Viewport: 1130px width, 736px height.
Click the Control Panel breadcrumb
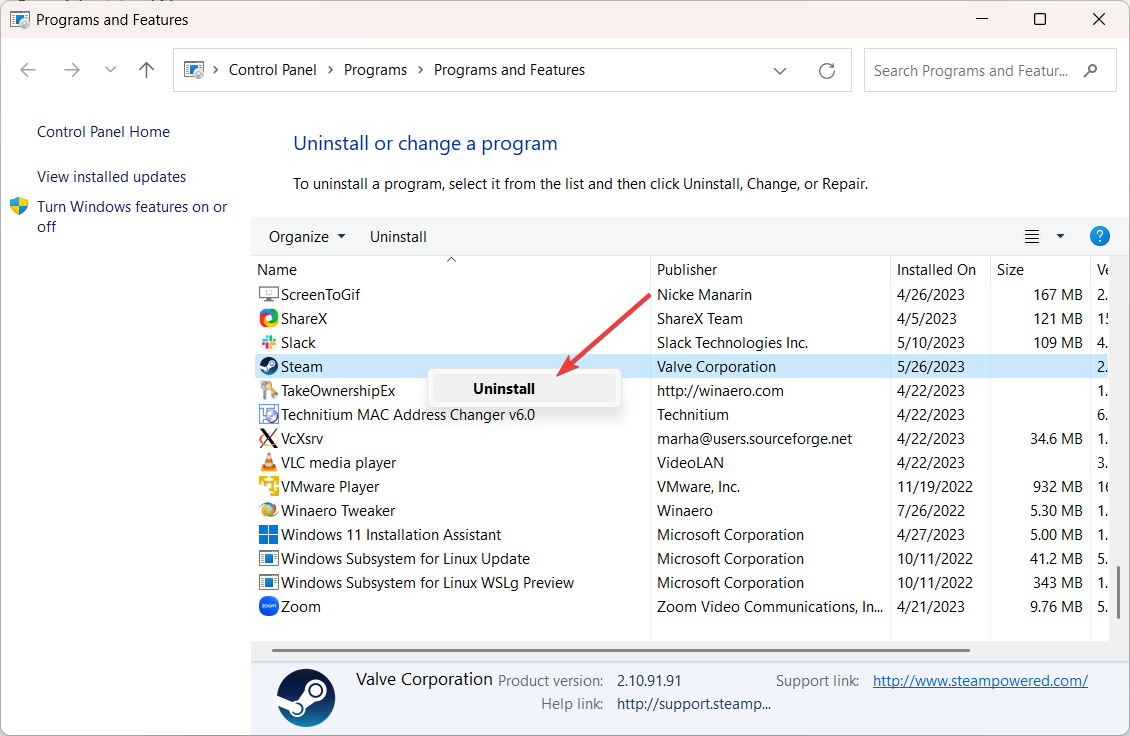272,70
